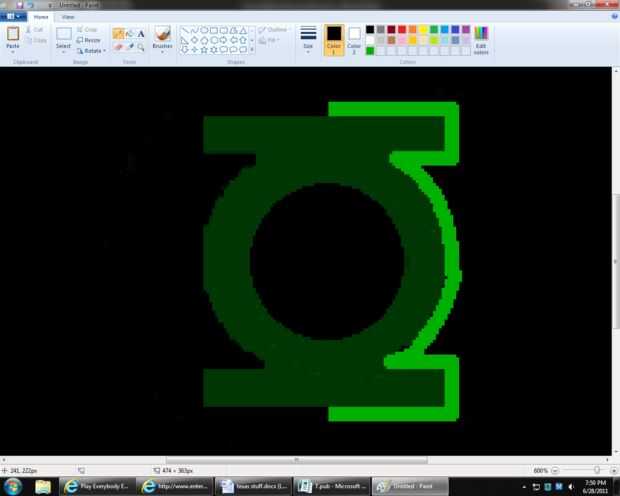This screenshot has width=620, height=496.
Task: Click the Select tool rectangle
Action: pyautogui.click(x=64, y=34)
